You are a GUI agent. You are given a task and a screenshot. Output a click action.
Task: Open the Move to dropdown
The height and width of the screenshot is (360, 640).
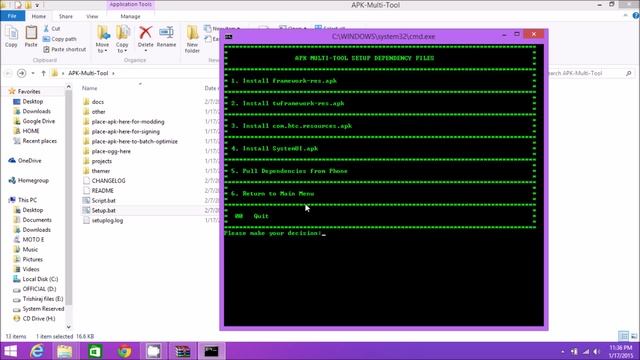(x=102, y=39)
